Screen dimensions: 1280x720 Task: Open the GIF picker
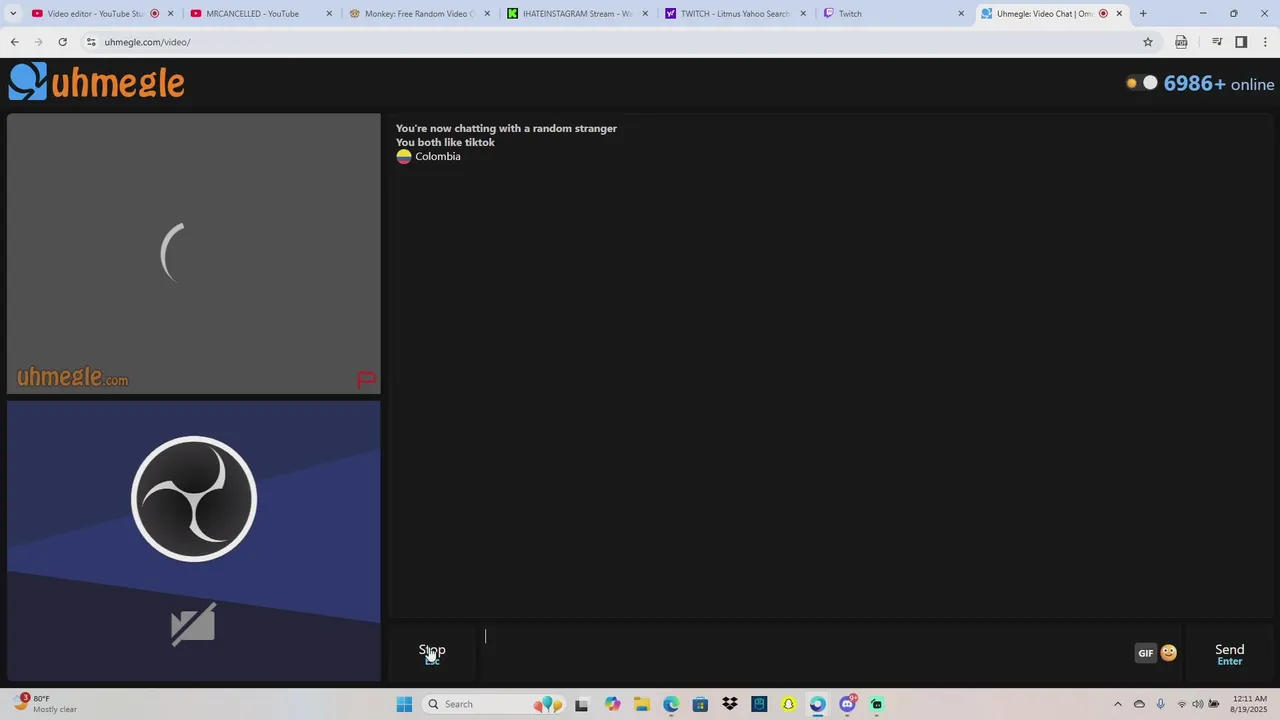point(1146,653)
